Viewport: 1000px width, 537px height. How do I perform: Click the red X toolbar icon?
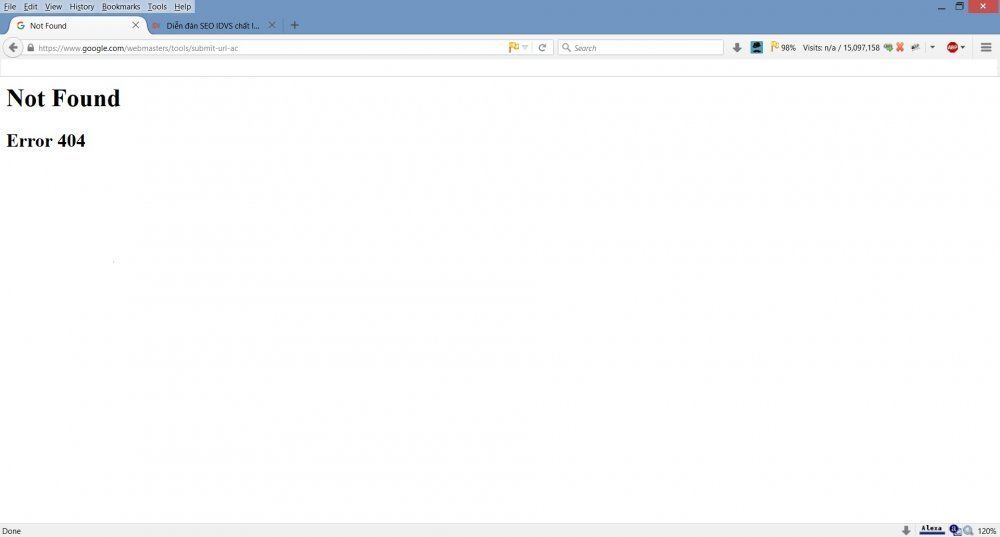coord(900,48)
